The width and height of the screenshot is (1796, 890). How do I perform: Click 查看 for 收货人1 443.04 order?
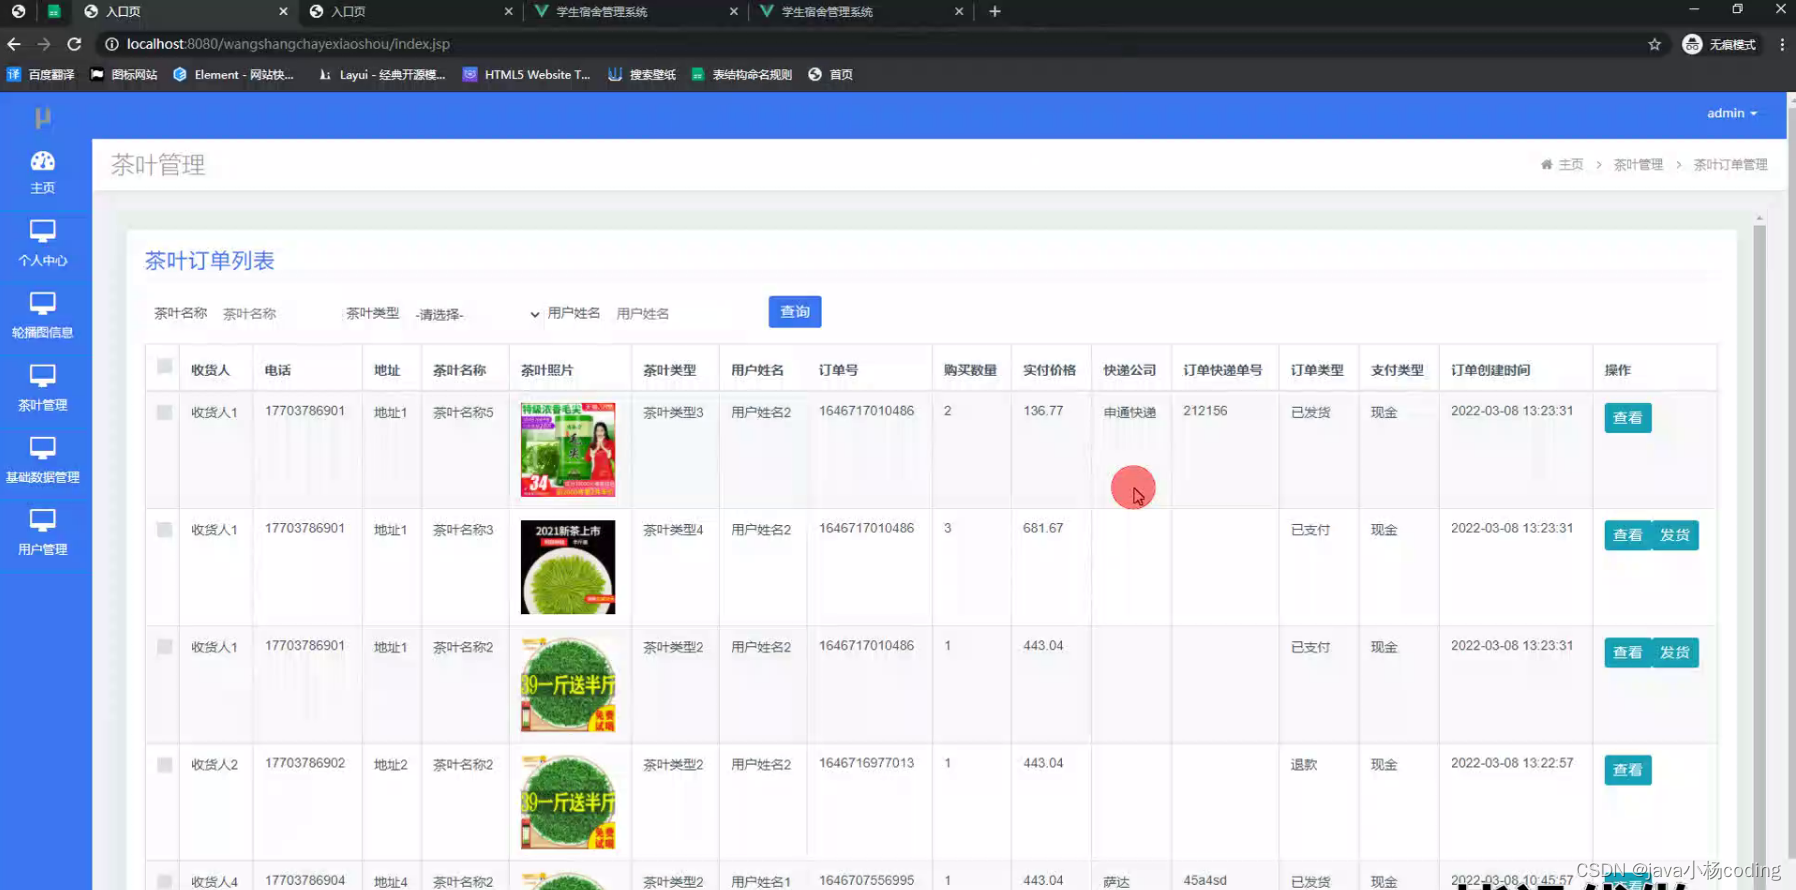pyautogui.click(x=1627, y=652)
